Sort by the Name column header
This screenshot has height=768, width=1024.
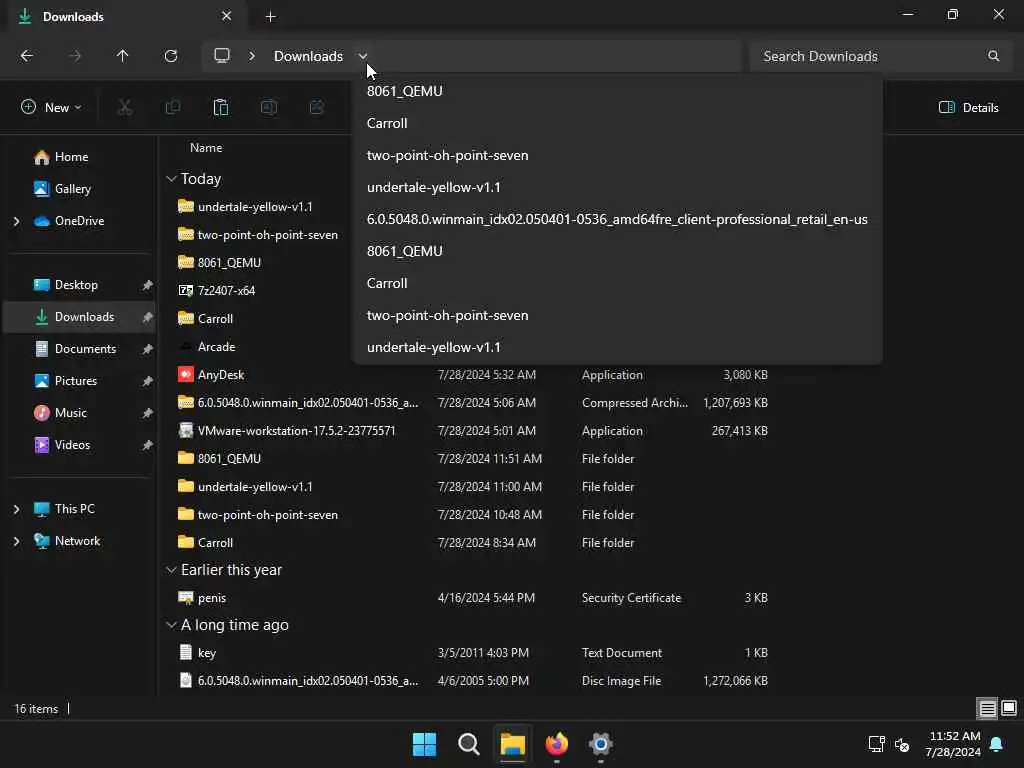click(206, 148)
